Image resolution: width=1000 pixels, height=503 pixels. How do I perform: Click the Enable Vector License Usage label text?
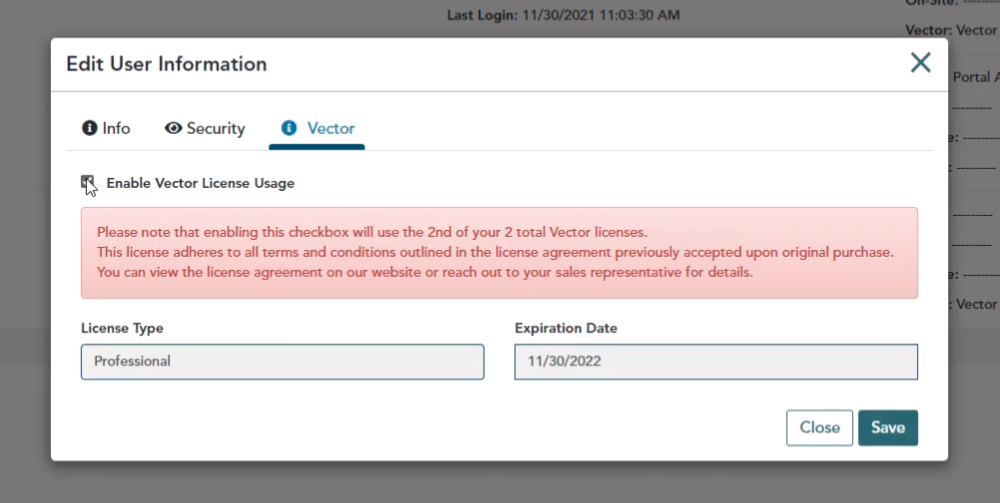[200, 183]
